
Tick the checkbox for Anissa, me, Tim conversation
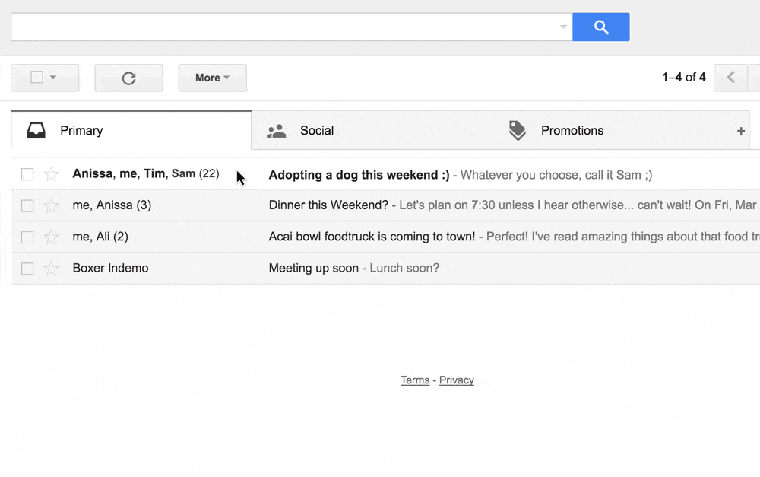click(27, 174)
